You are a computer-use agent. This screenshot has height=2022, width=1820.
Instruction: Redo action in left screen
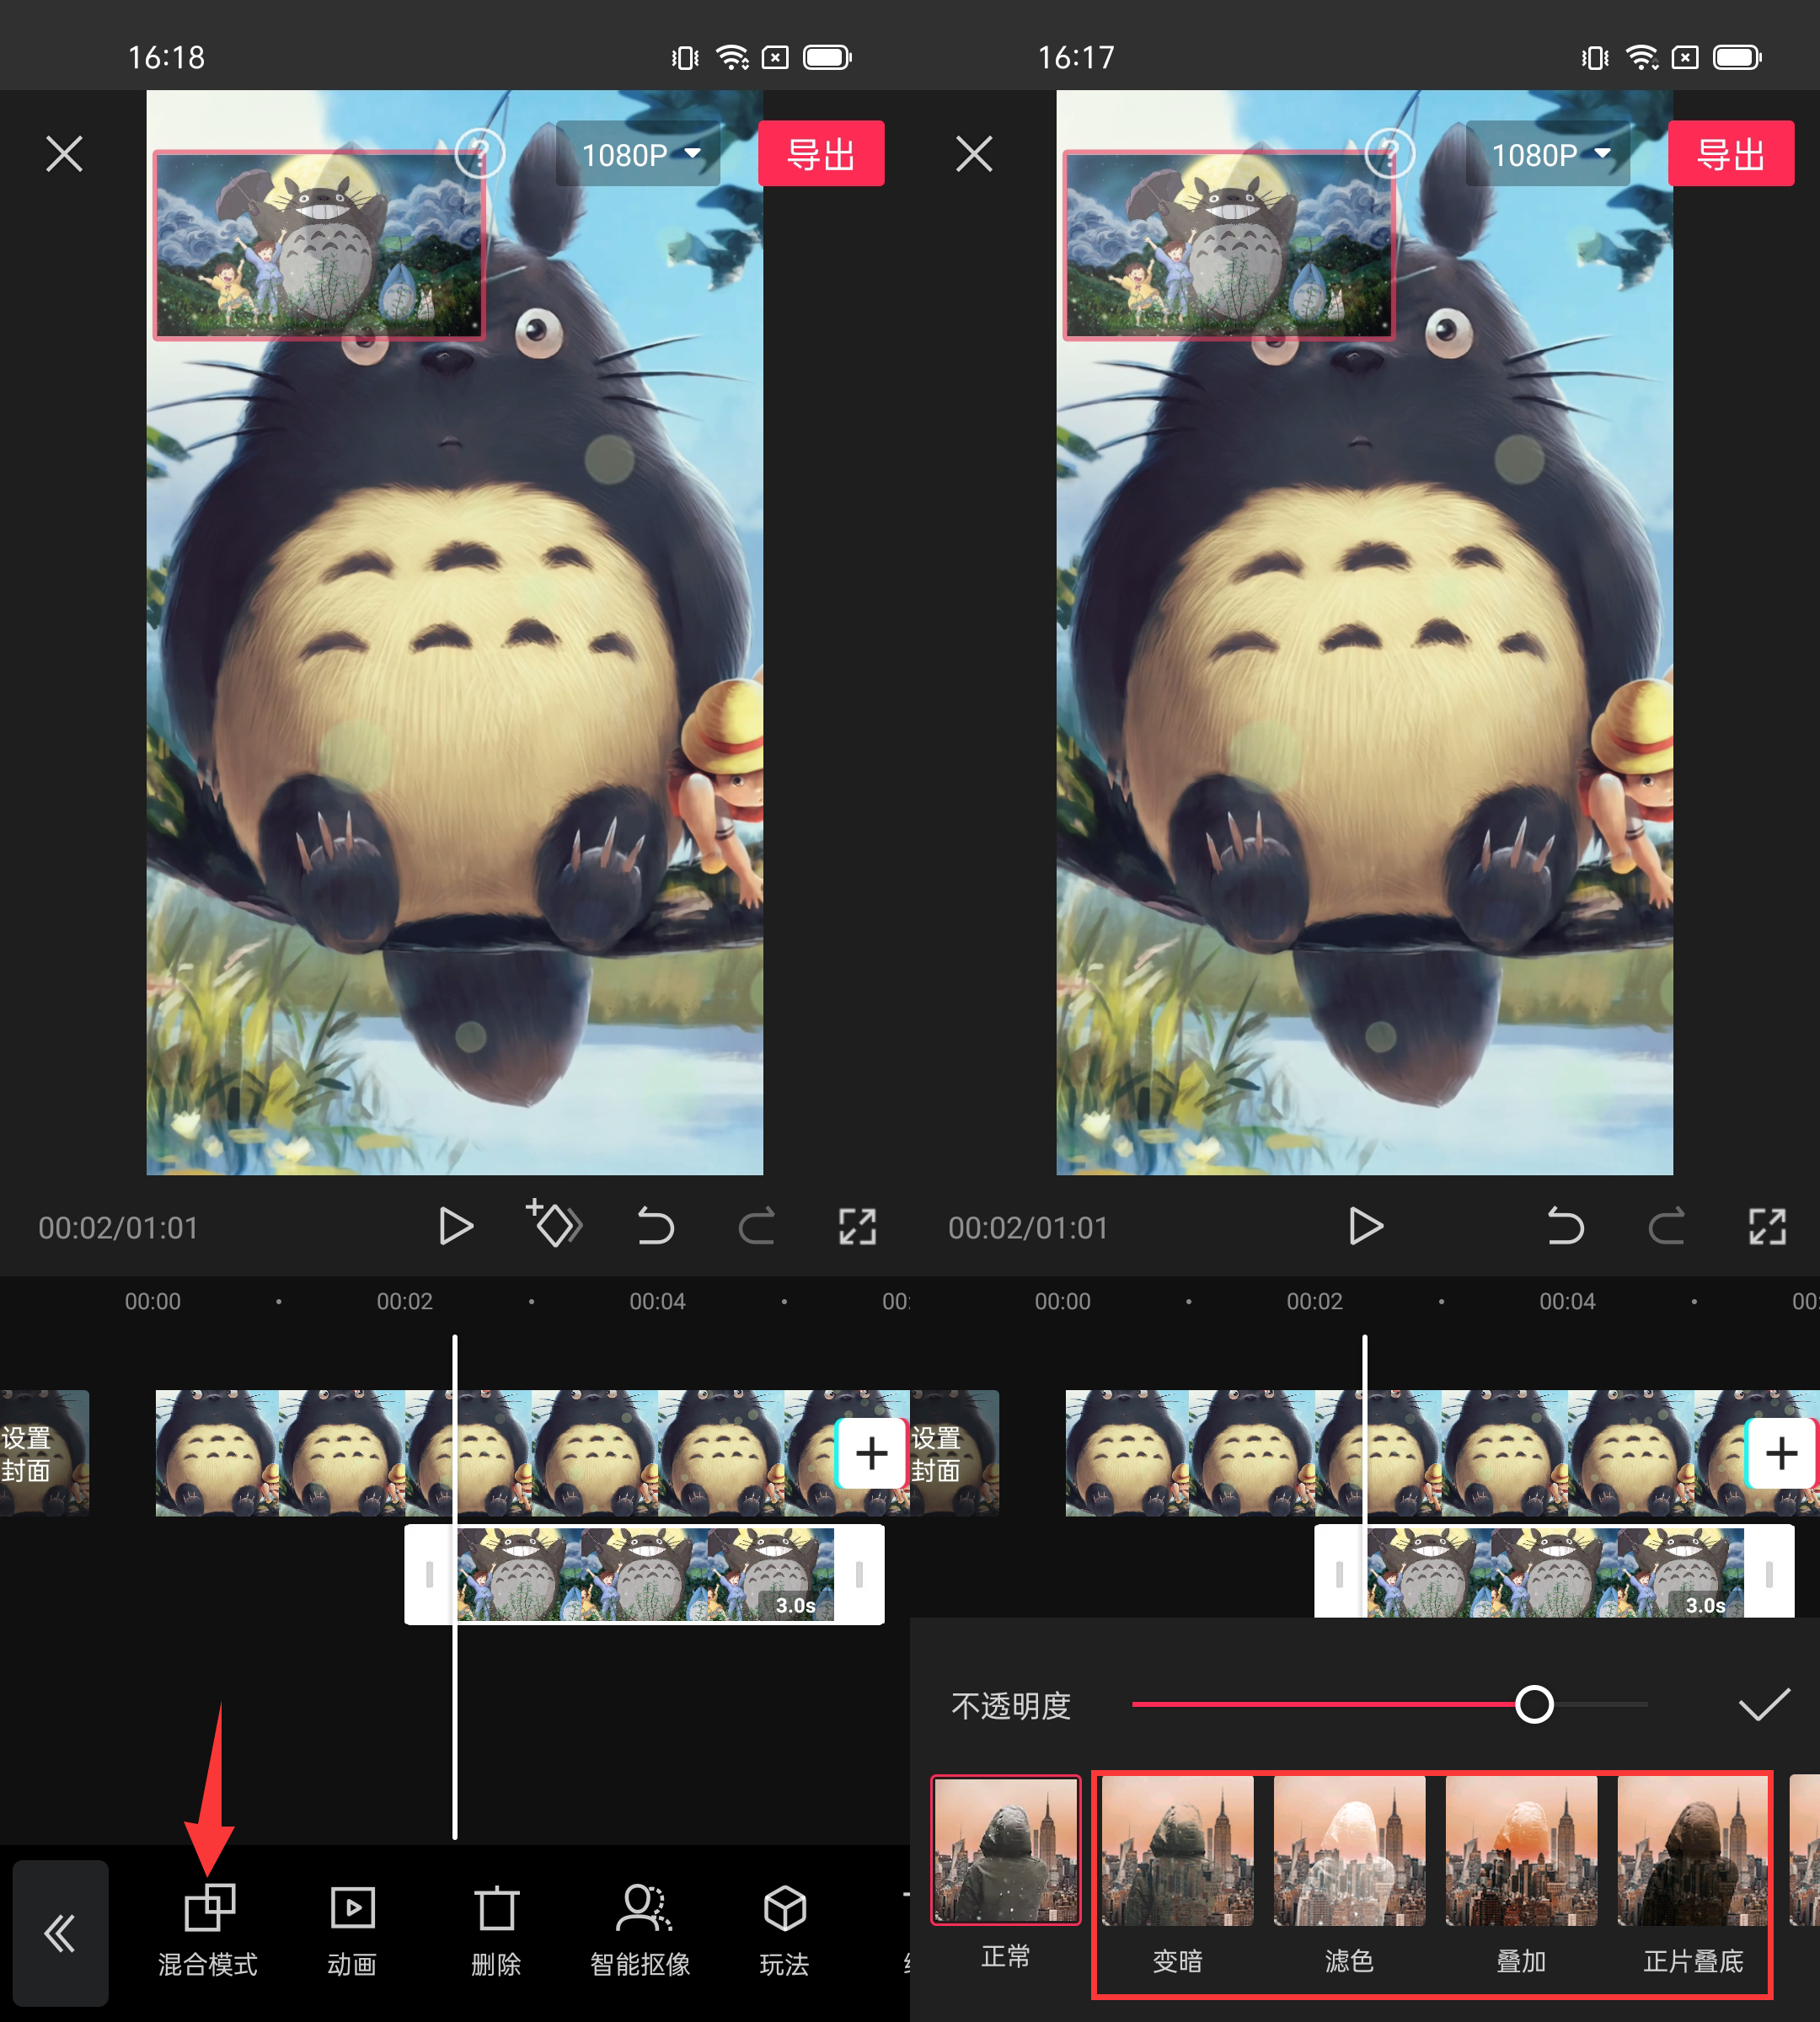pyautogui.click(x=757, y=1226)
